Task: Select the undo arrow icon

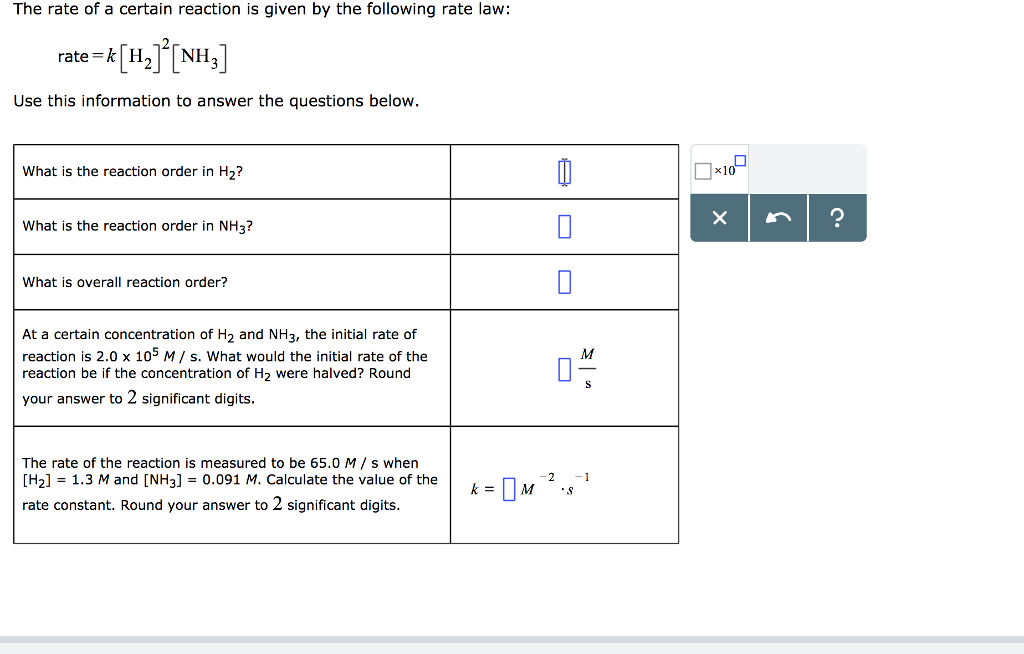Action: [x=778, y=217]
